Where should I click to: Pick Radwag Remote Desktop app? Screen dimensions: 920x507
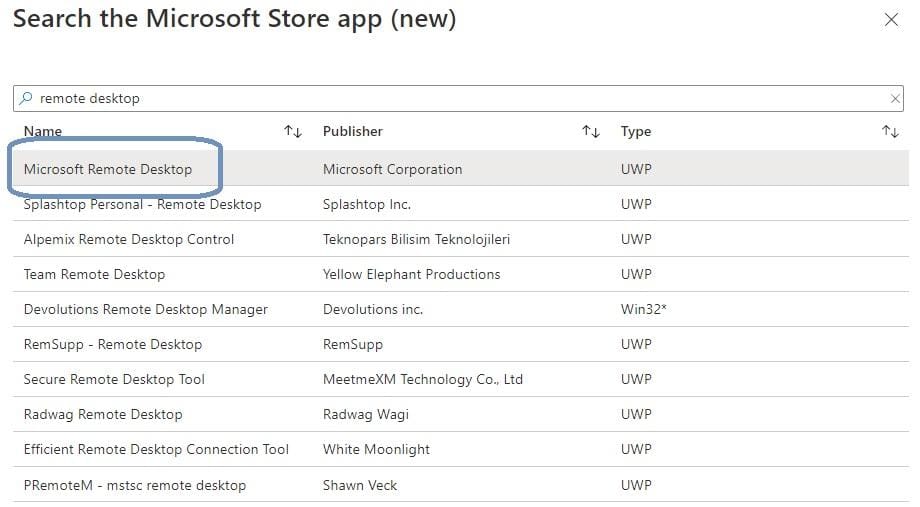pos(103,414)
